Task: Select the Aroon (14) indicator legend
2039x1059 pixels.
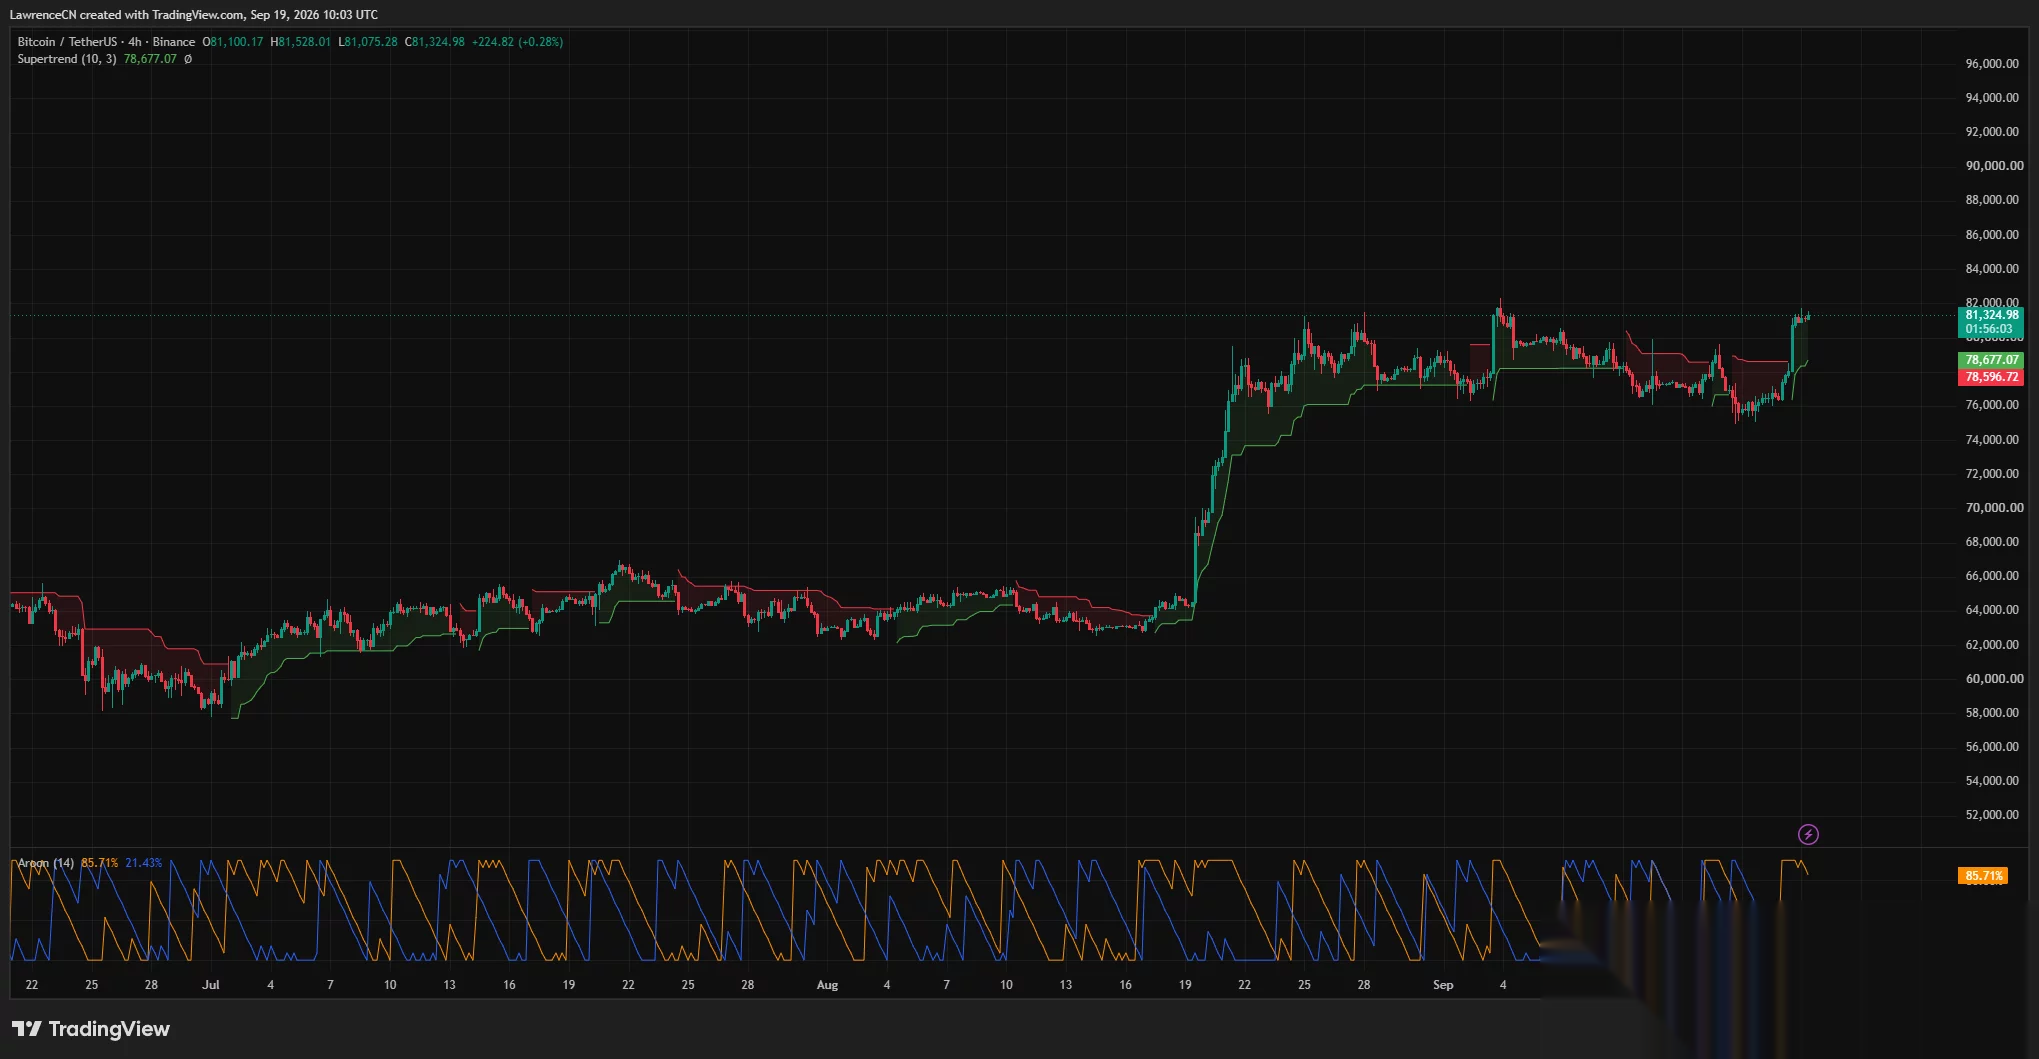Action: click(46, 863)
